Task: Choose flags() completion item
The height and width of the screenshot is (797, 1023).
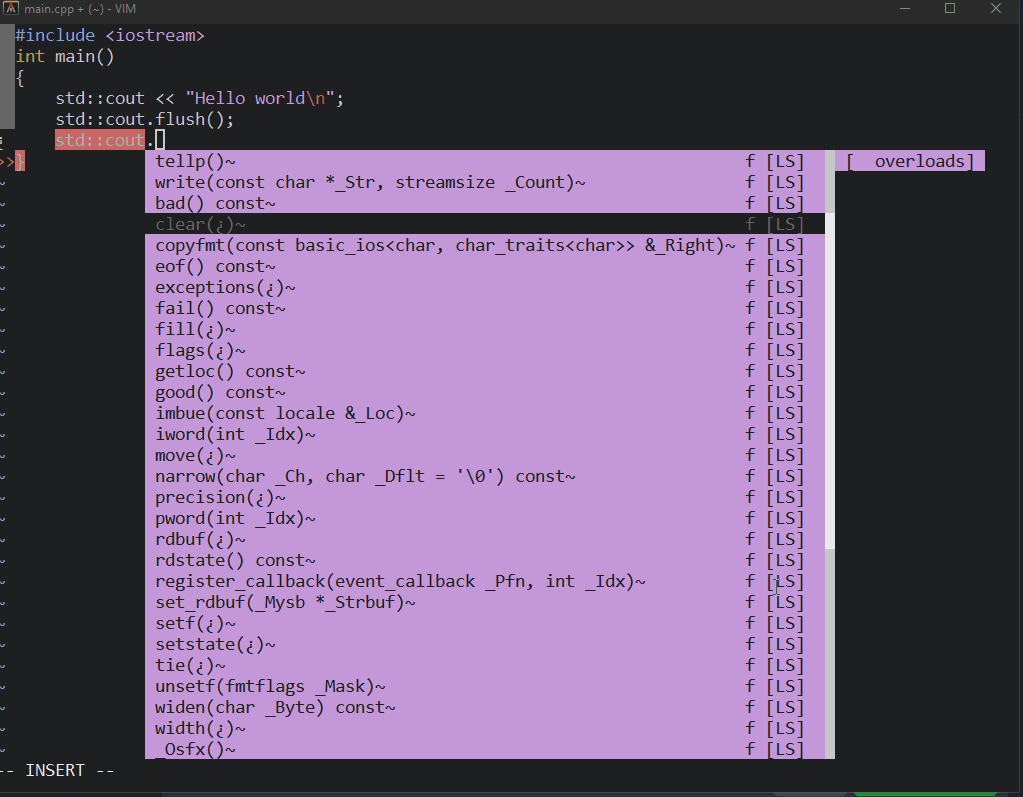Action: pos(485,350)
